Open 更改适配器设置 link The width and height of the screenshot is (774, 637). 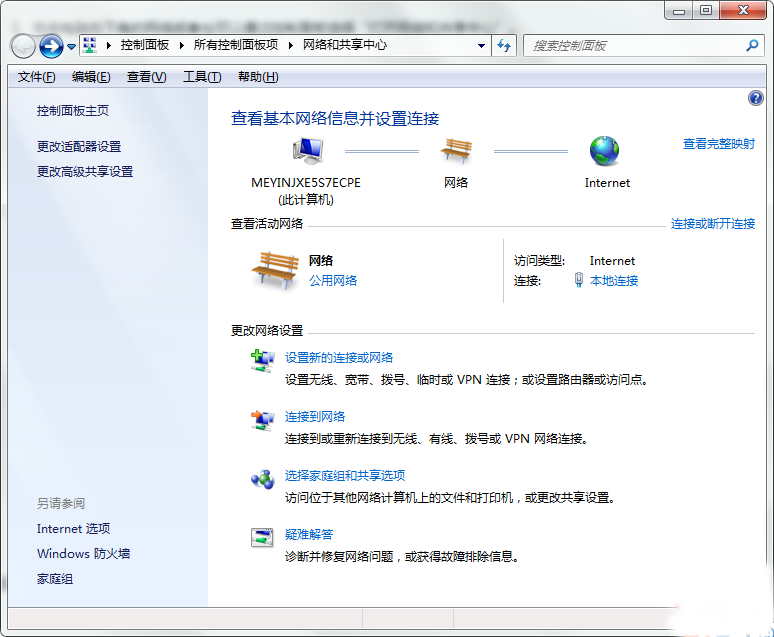[79, 147]
